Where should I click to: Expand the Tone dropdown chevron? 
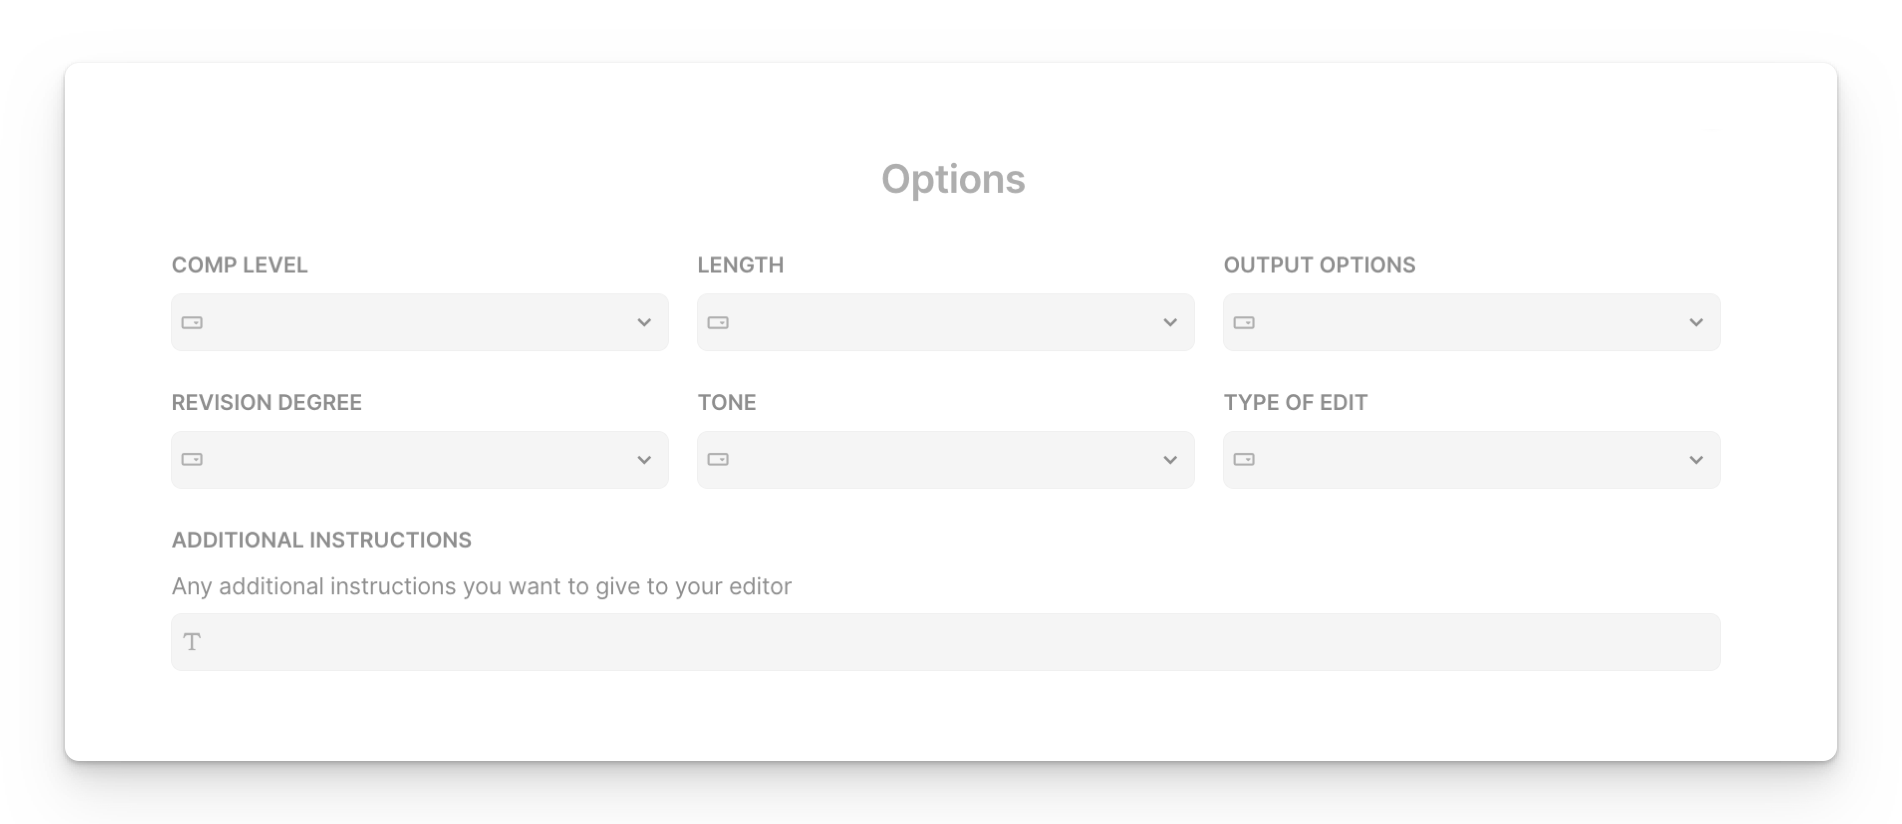point(1170,460)
